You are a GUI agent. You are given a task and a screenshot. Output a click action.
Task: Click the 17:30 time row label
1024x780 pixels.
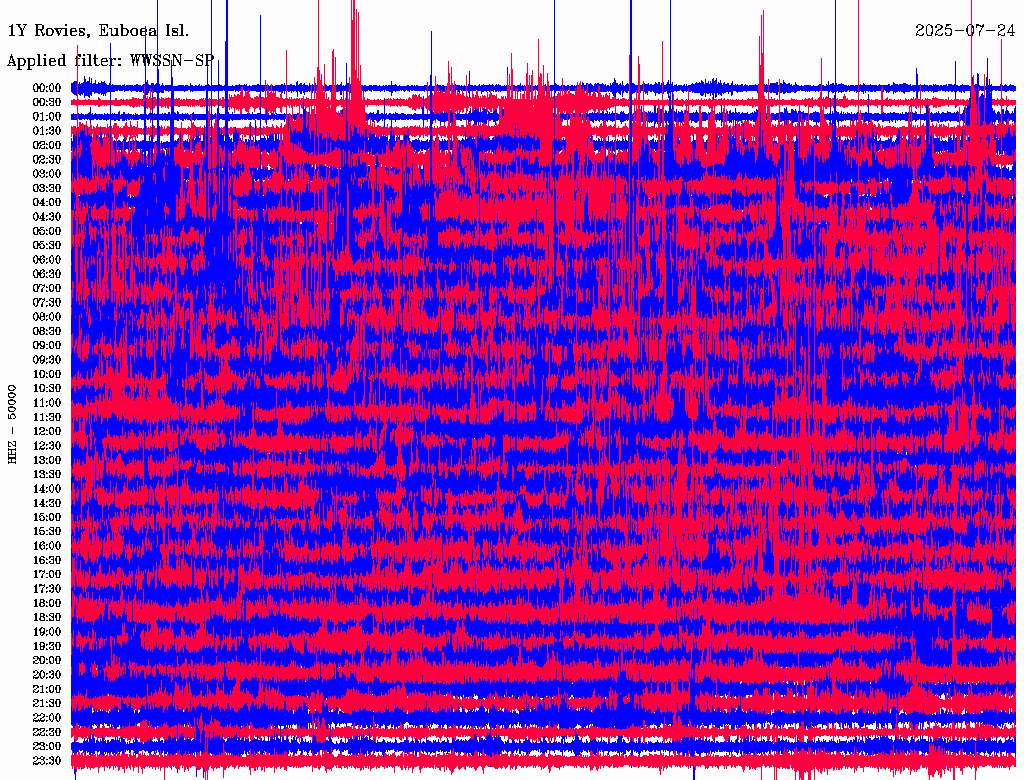47,589
